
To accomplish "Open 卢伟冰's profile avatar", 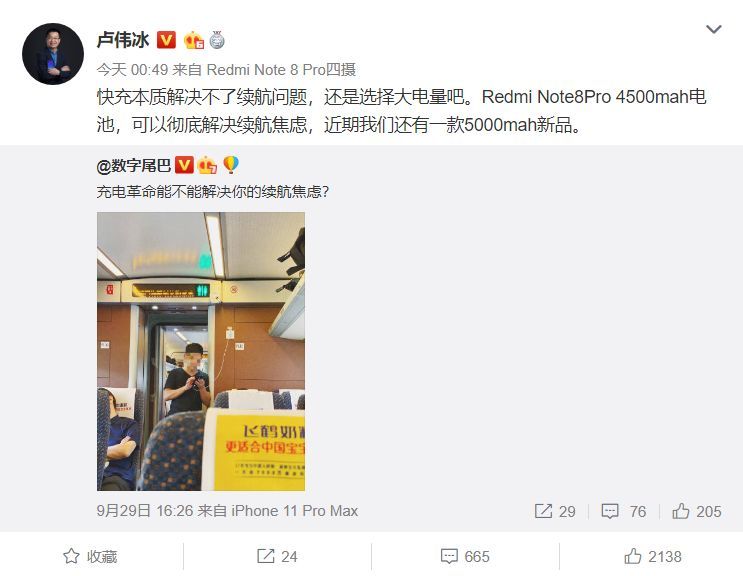I will coord(53,54).
